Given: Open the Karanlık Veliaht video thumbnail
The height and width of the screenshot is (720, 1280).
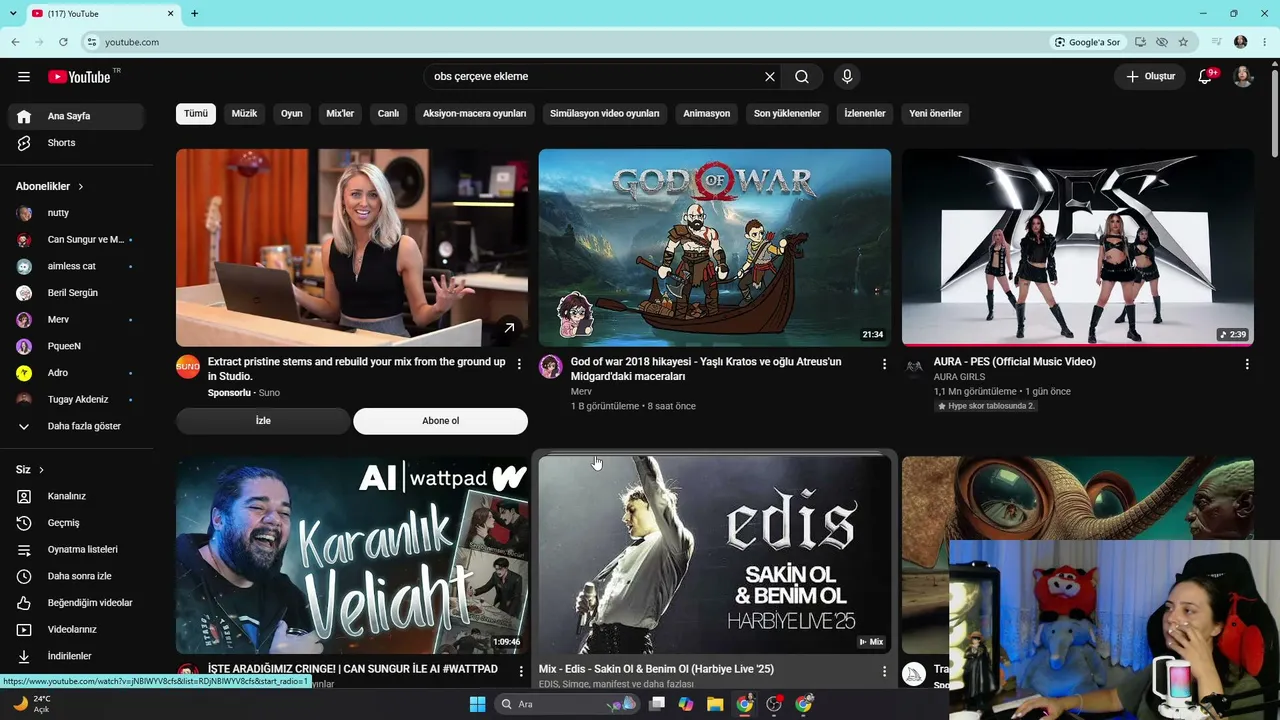Looking at the screenshot, I should (x=352, y=555).
